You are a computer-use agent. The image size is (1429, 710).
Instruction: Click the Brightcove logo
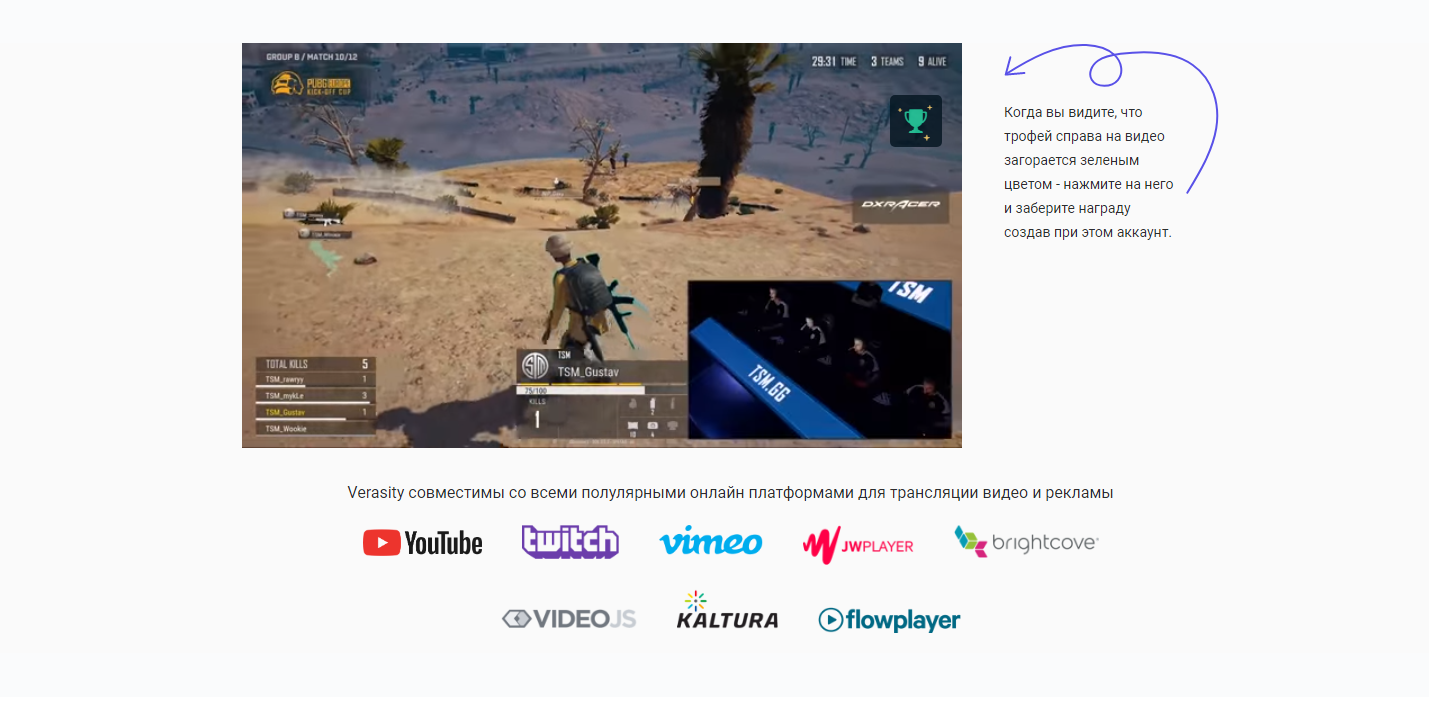pyautogui.click(x=1026, y=542)
